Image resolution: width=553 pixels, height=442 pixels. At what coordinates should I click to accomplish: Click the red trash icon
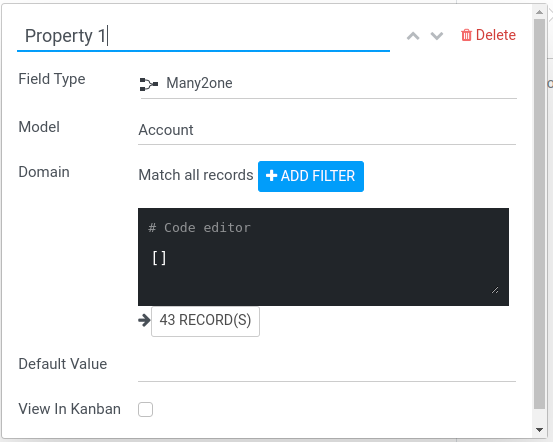[x=466, y=35]
